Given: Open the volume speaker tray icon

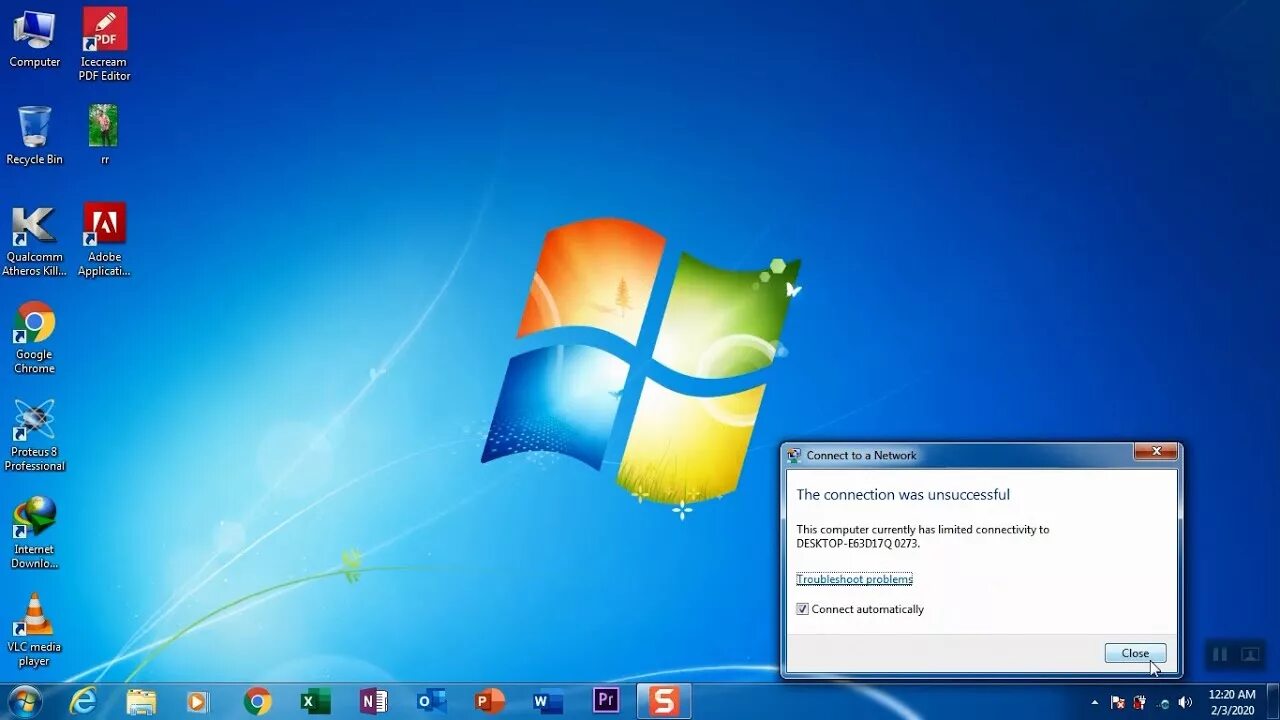Looking at the screenshot, I should (1185, 702).
